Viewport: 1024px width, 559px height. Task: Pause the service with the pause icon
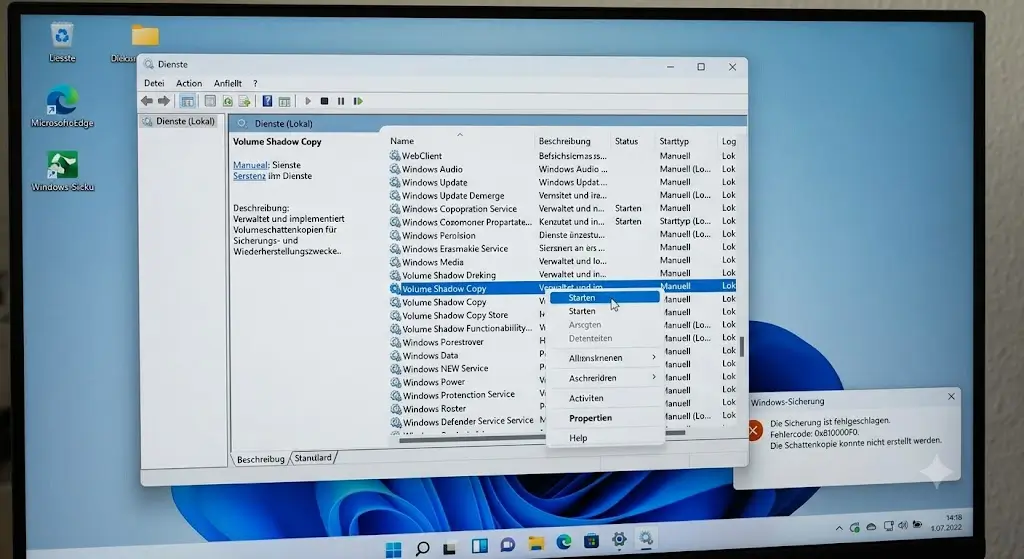(341, 101)
